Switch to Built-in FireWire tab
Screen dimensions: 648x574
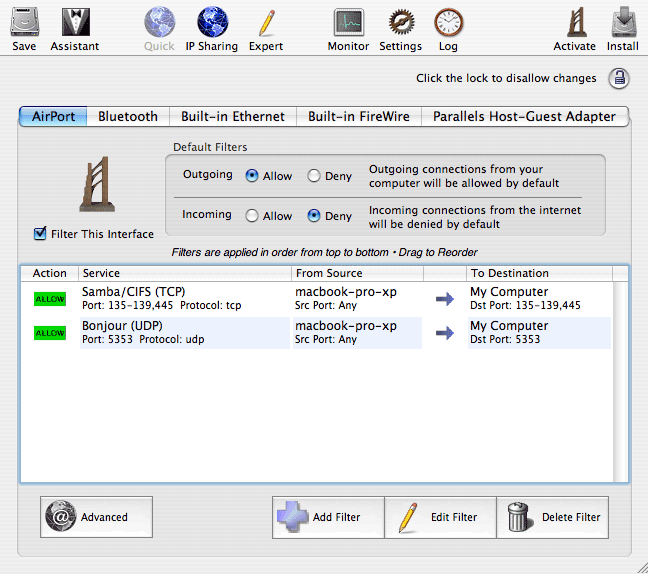[x=359, y=117]
